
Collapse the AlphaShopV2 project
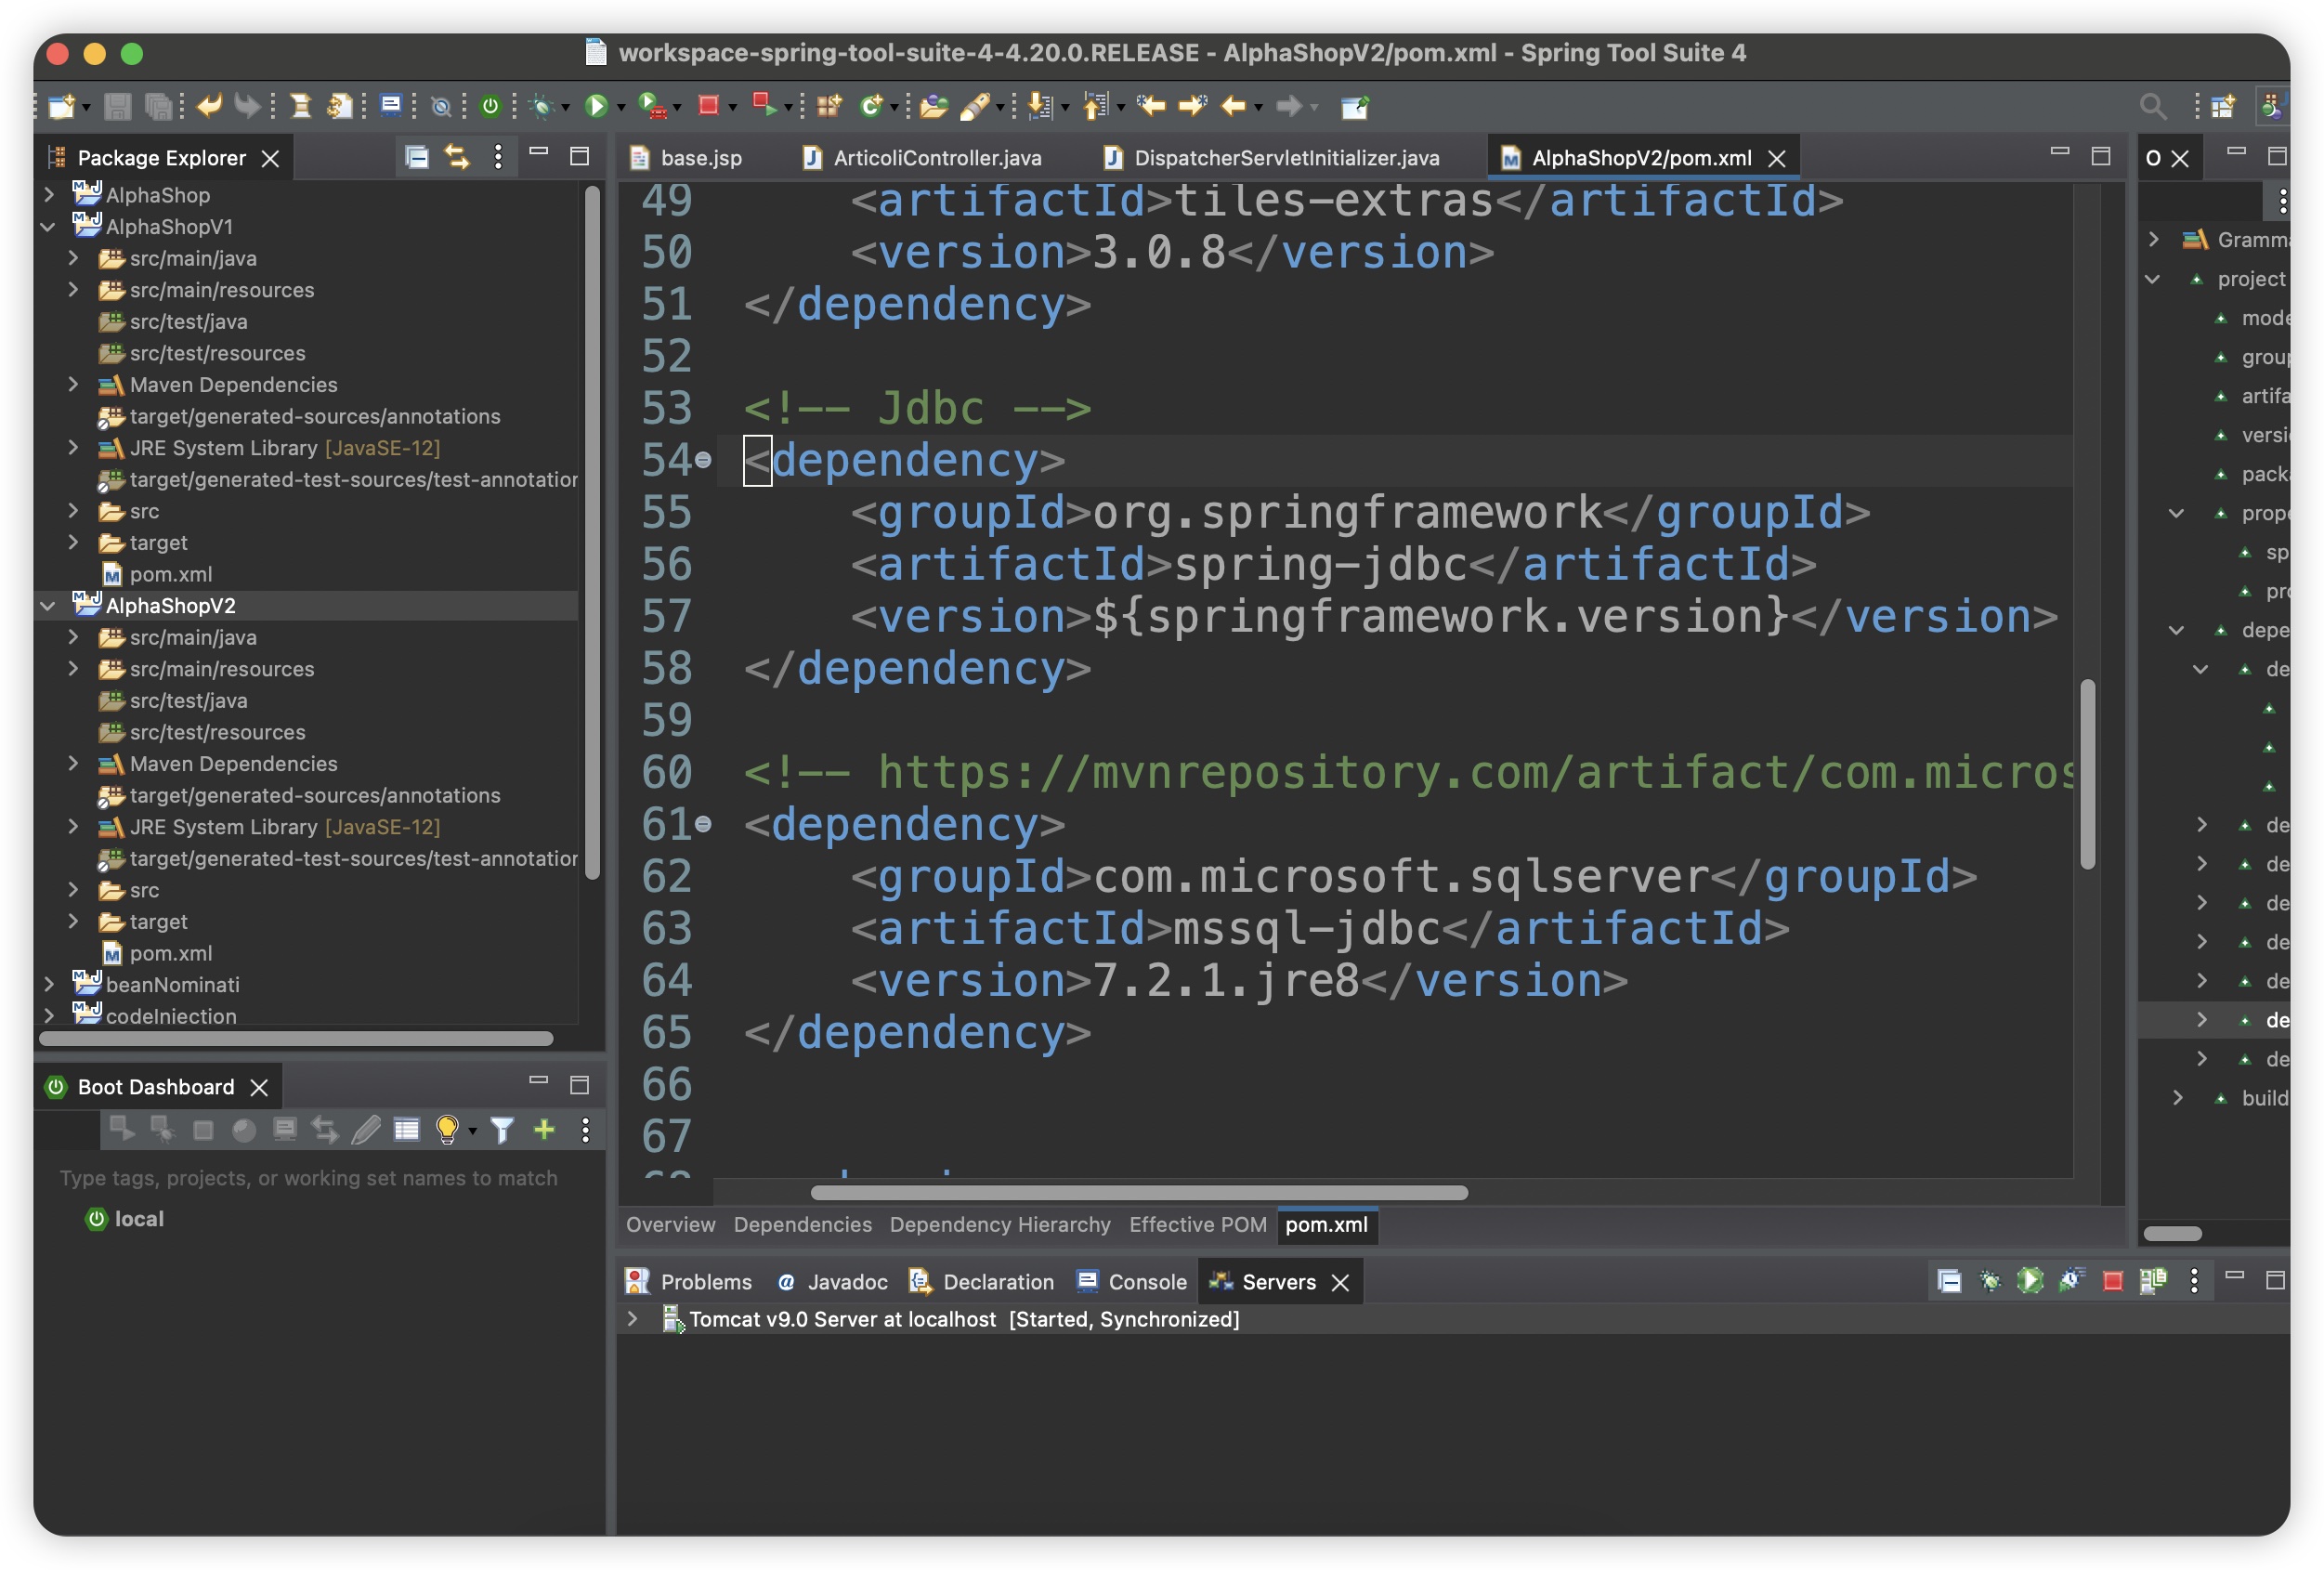[49, 606]
